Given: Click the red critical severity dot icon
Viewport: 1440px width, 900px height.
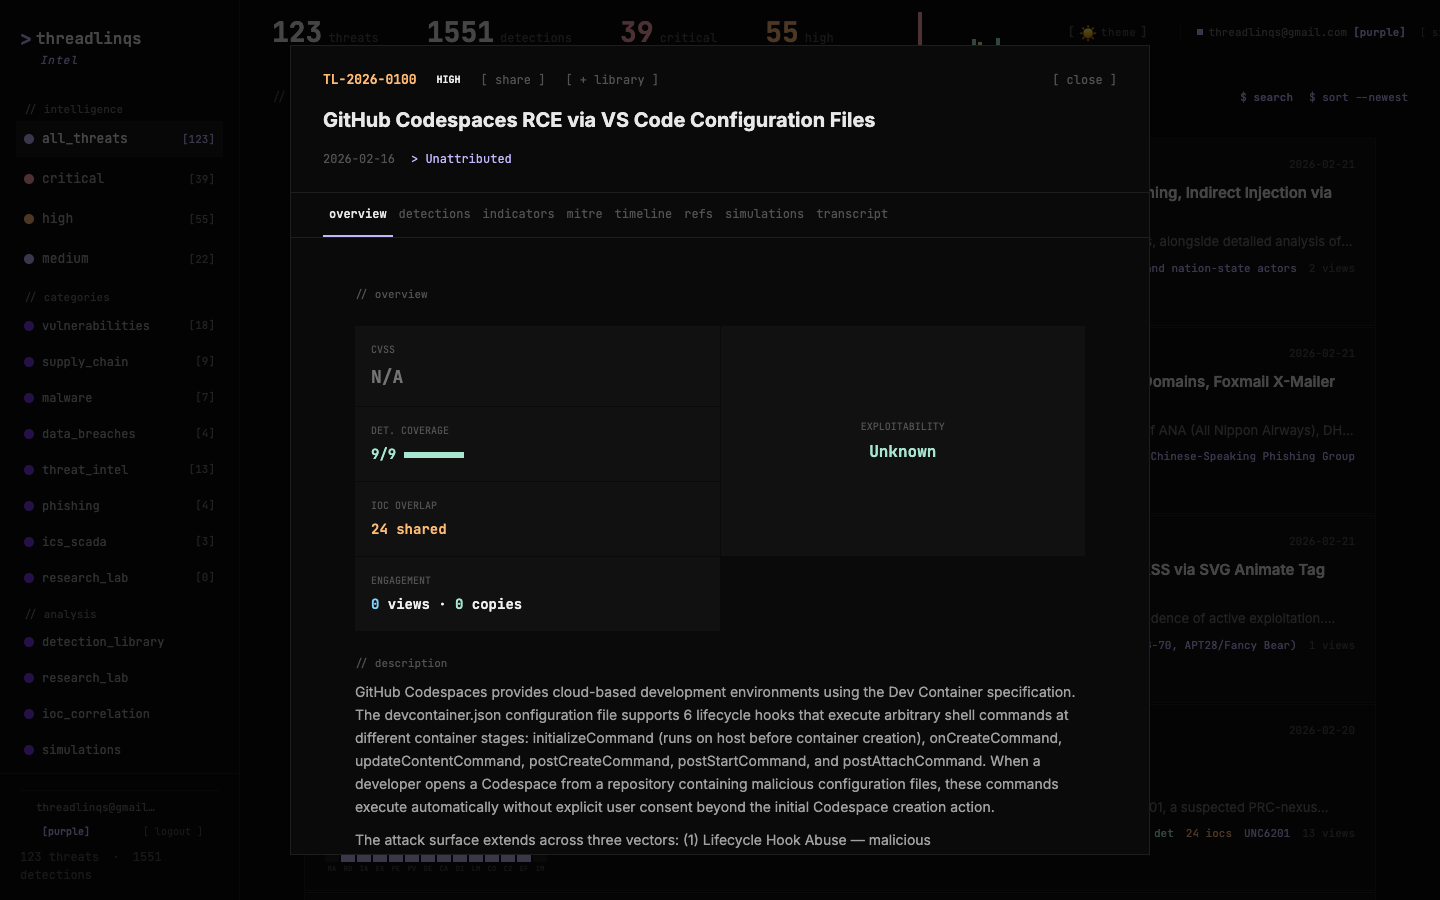Looking at the screenshot, I should (28, 178).
